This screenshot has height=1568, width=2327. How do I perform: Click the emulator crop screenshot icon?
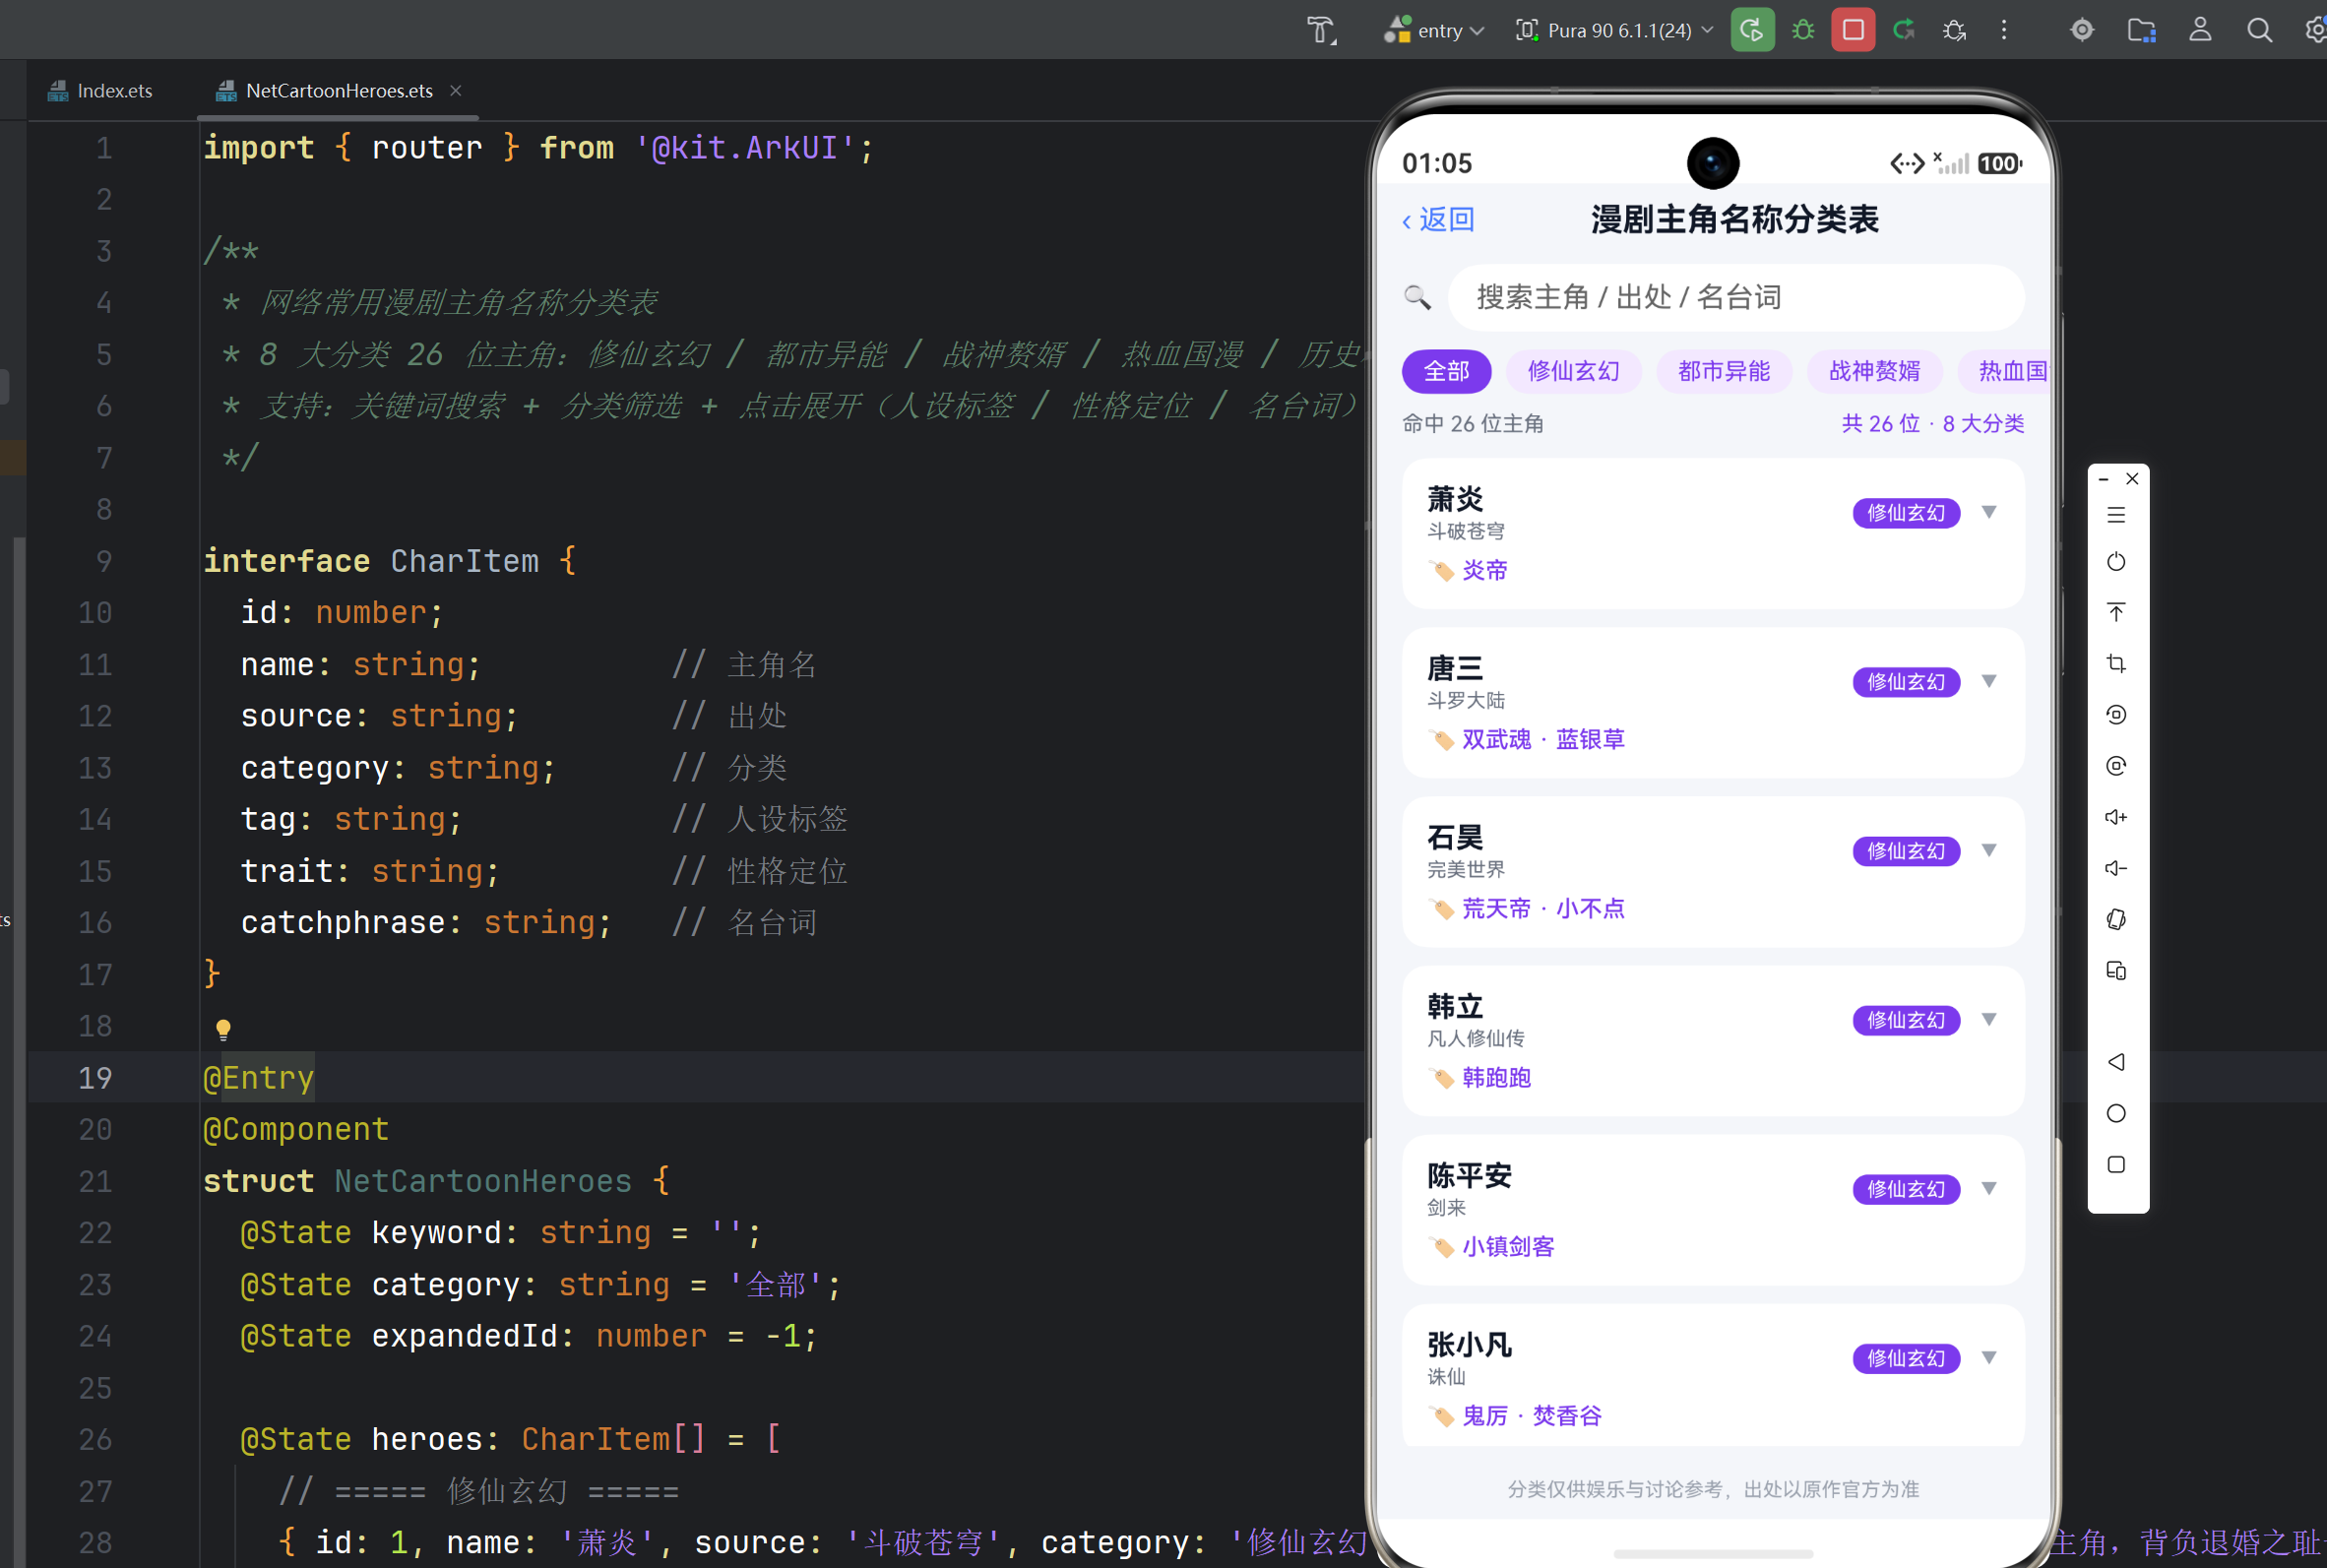[x=2116, y=663]
